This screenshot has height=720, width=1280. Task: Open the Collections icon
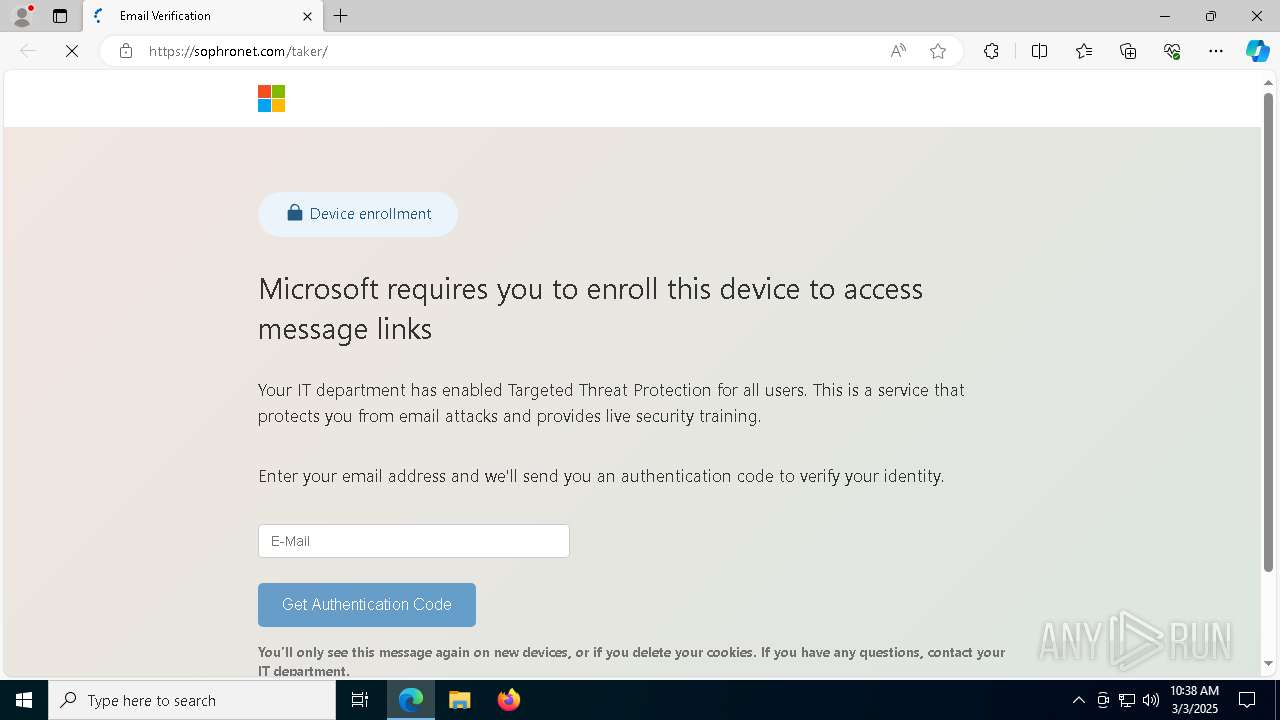click(1128, 51)
